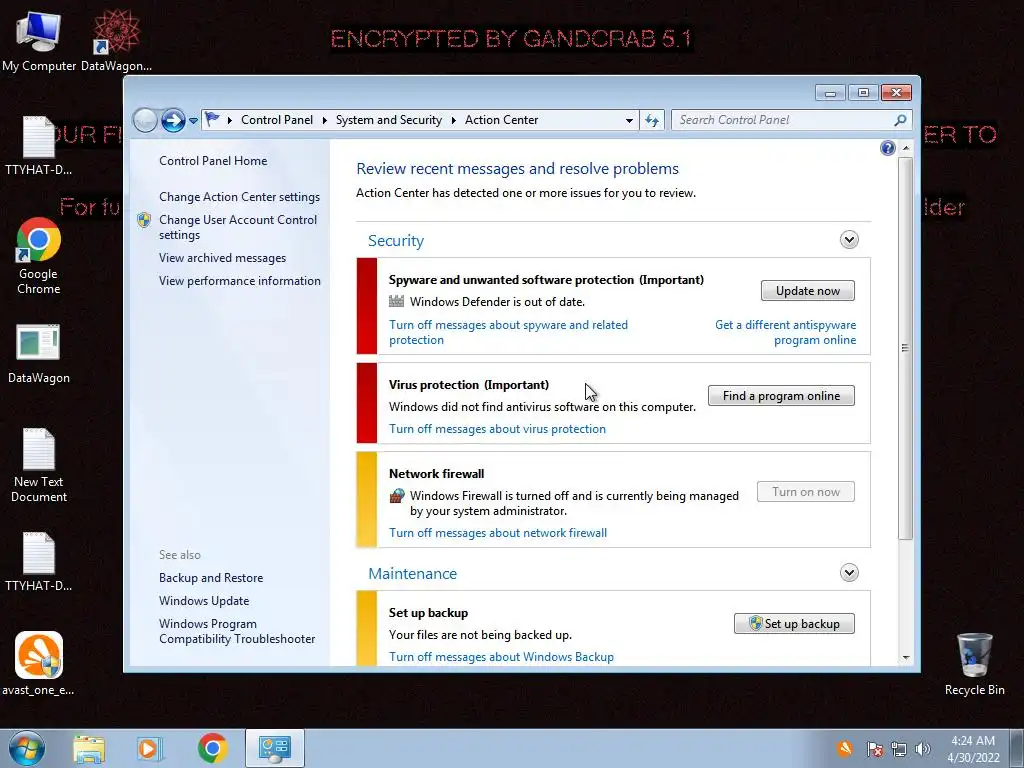1024x768 pixels.
Task: Open My Computer desktop icon
Action: [x=39, y=40]
